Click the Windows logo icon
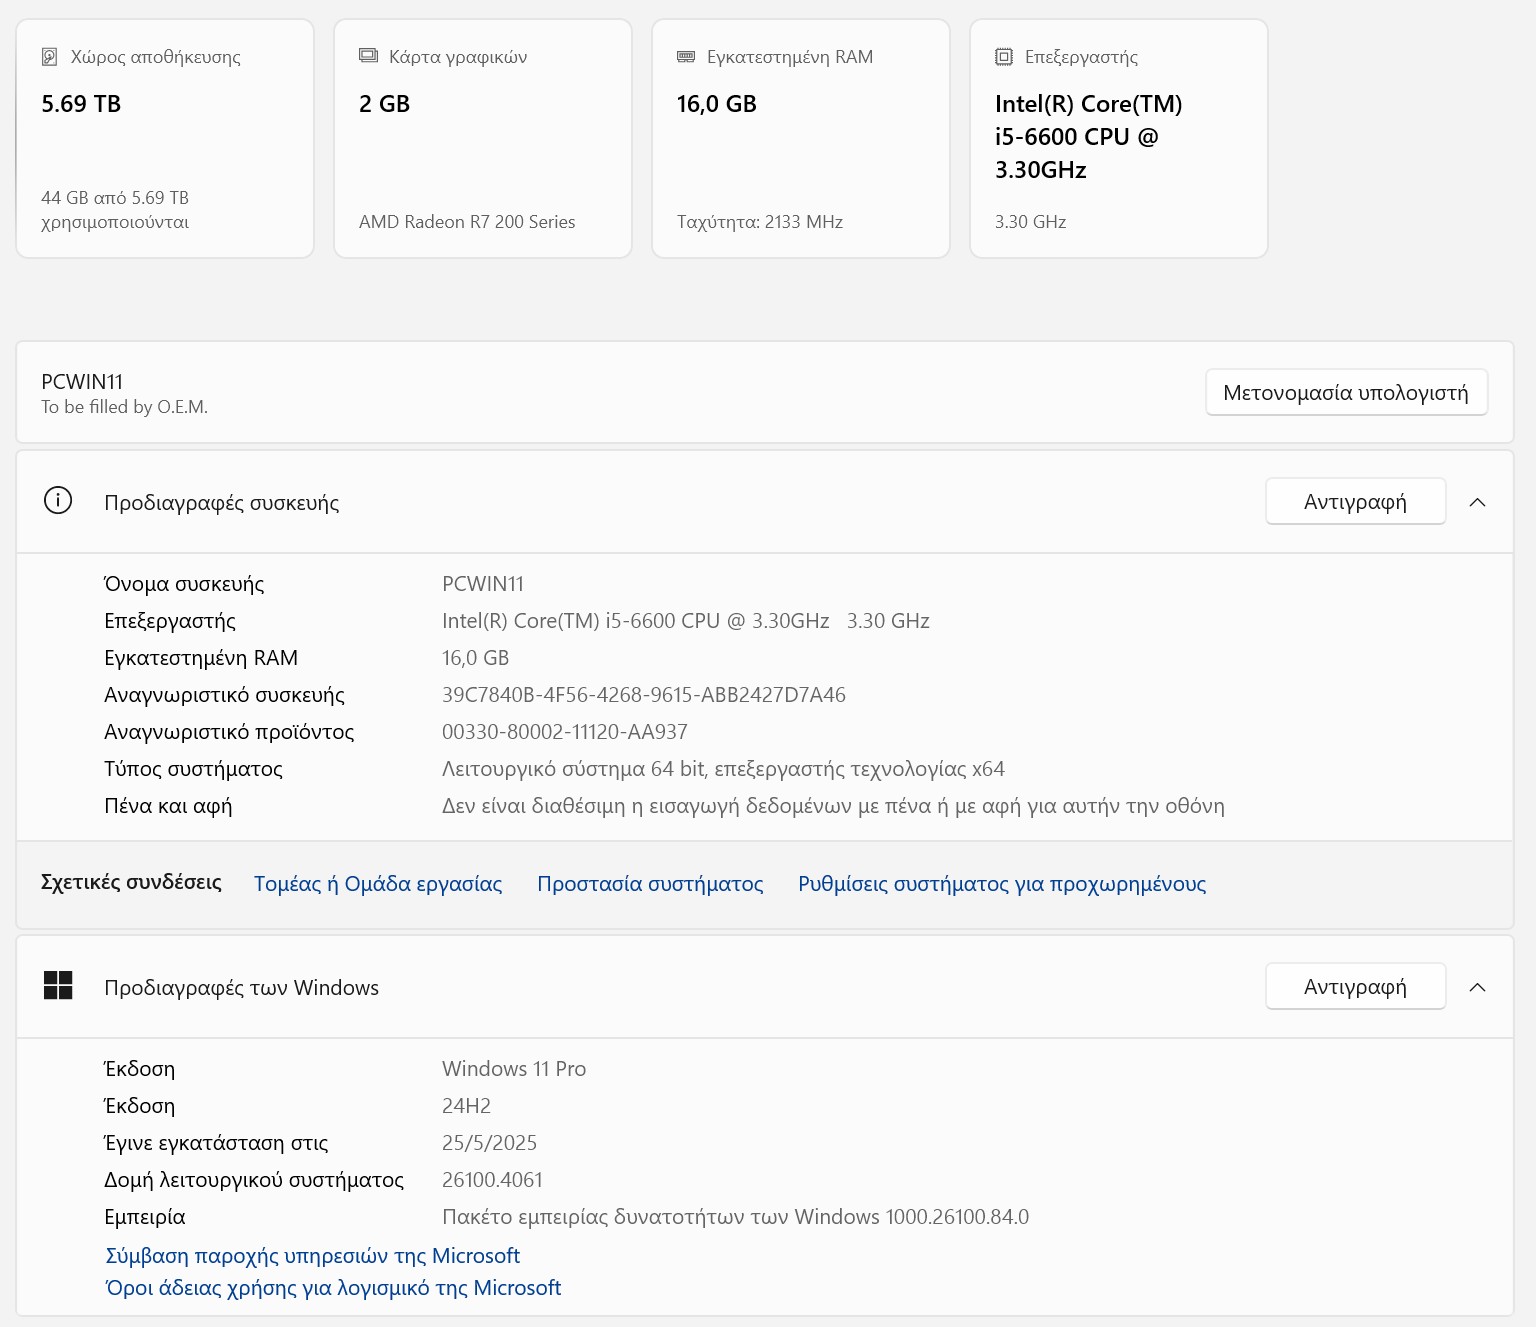The height and width of the screenshot is (1327, 1536). click(x=58, y=986)
